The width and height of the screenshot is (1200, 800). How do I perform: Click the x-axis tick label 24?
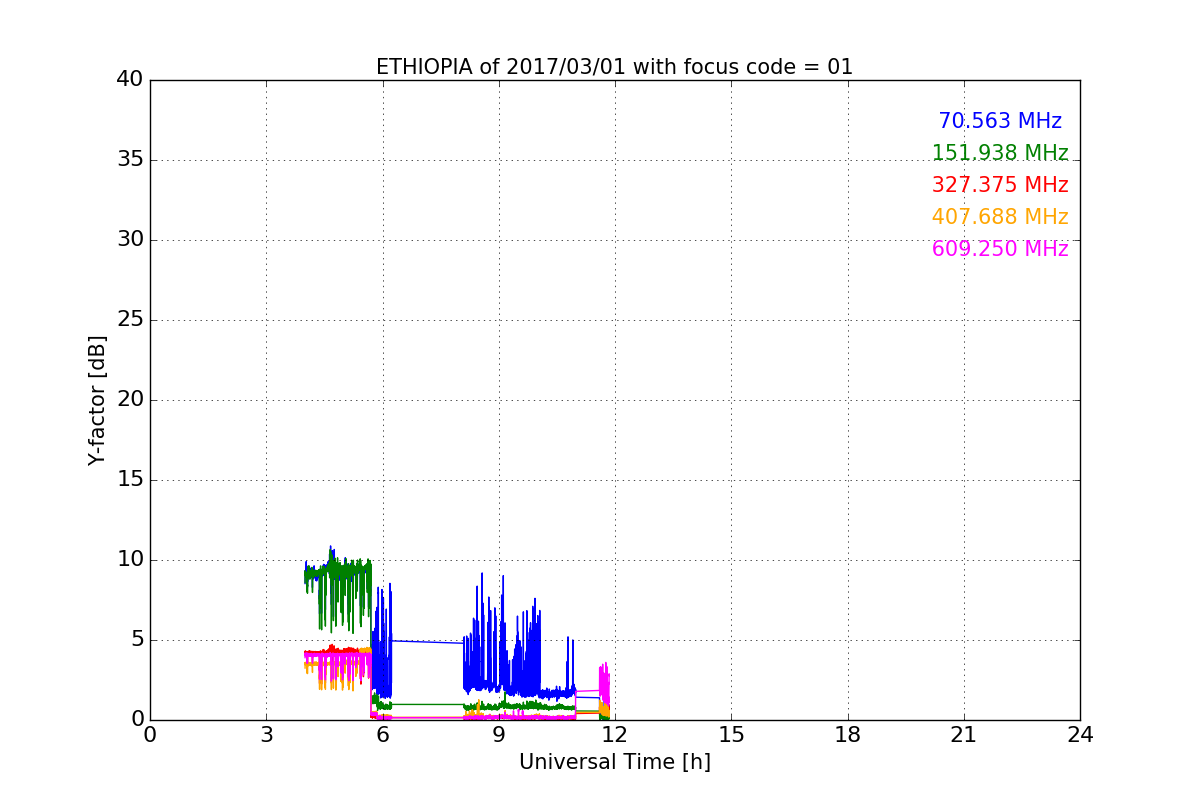pyautogui.click(x=1080, y=734)
